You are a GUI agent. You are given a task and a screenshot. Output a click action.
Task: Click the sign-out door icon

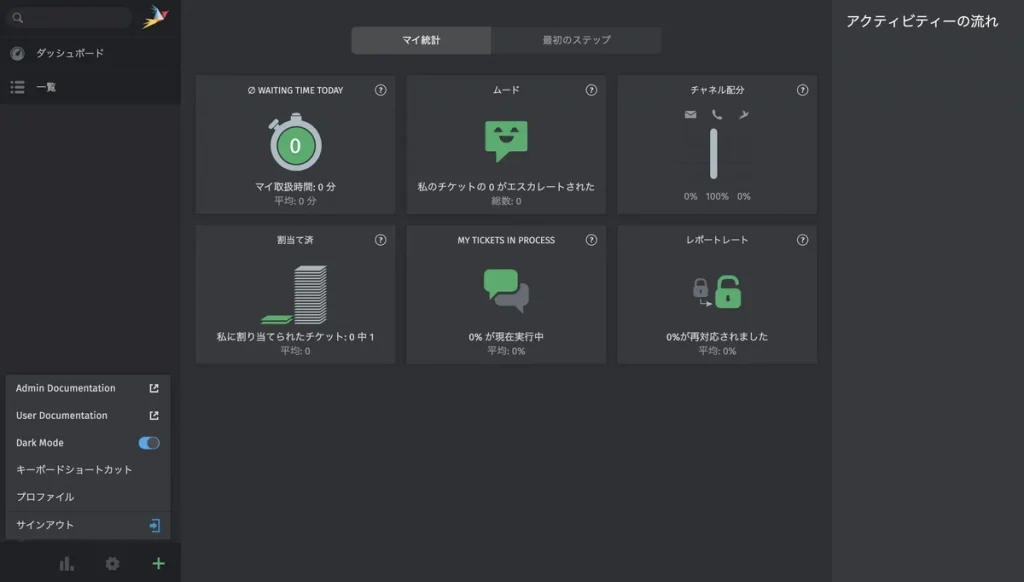click(155, 525)
